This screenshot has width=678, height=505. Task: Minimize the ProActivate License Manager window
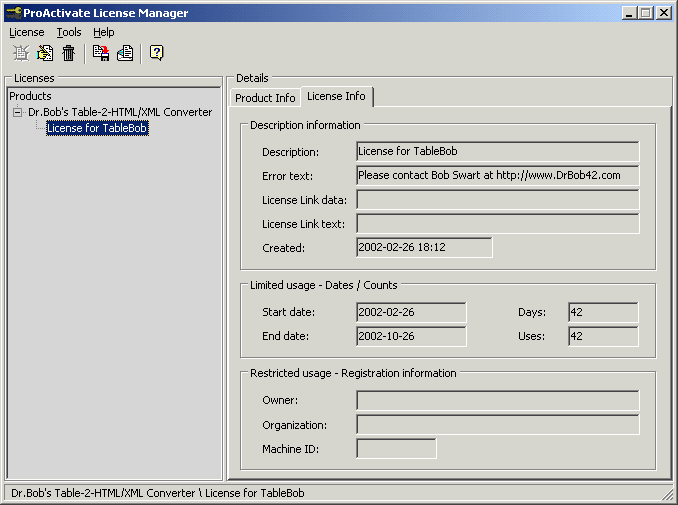click(630, 13)
